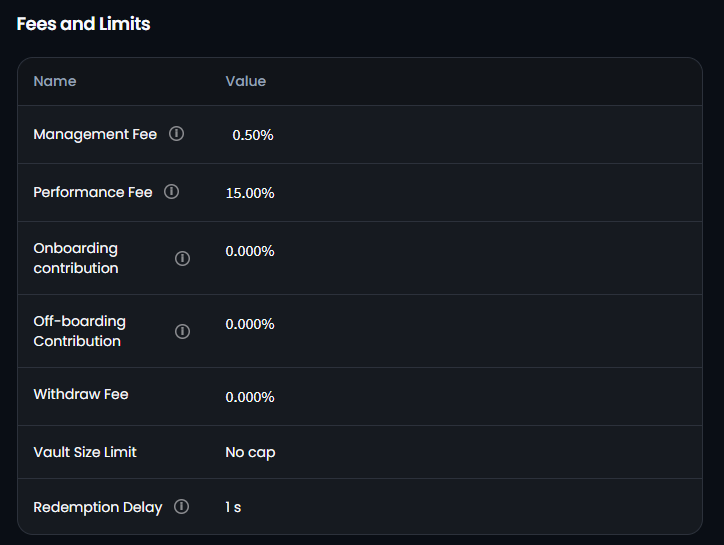
Task: Click the 15.00% performance fee value
Action: (250, 193)
